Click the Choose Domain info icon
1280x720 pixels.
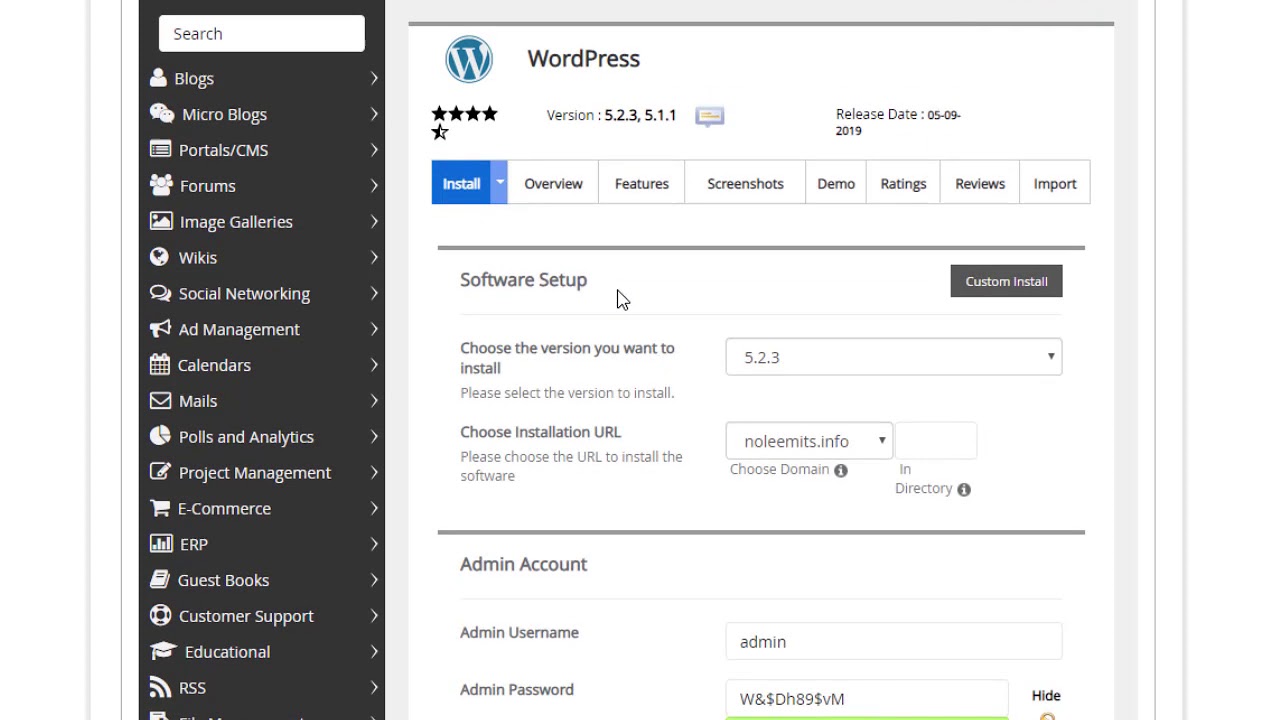841,470
